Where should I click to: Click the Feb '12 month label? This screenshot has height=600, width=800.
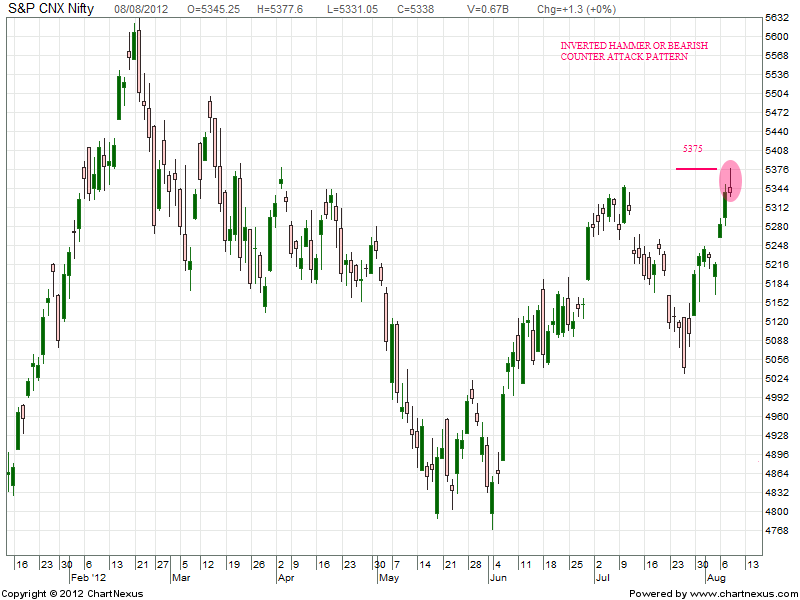coord(89,578)
